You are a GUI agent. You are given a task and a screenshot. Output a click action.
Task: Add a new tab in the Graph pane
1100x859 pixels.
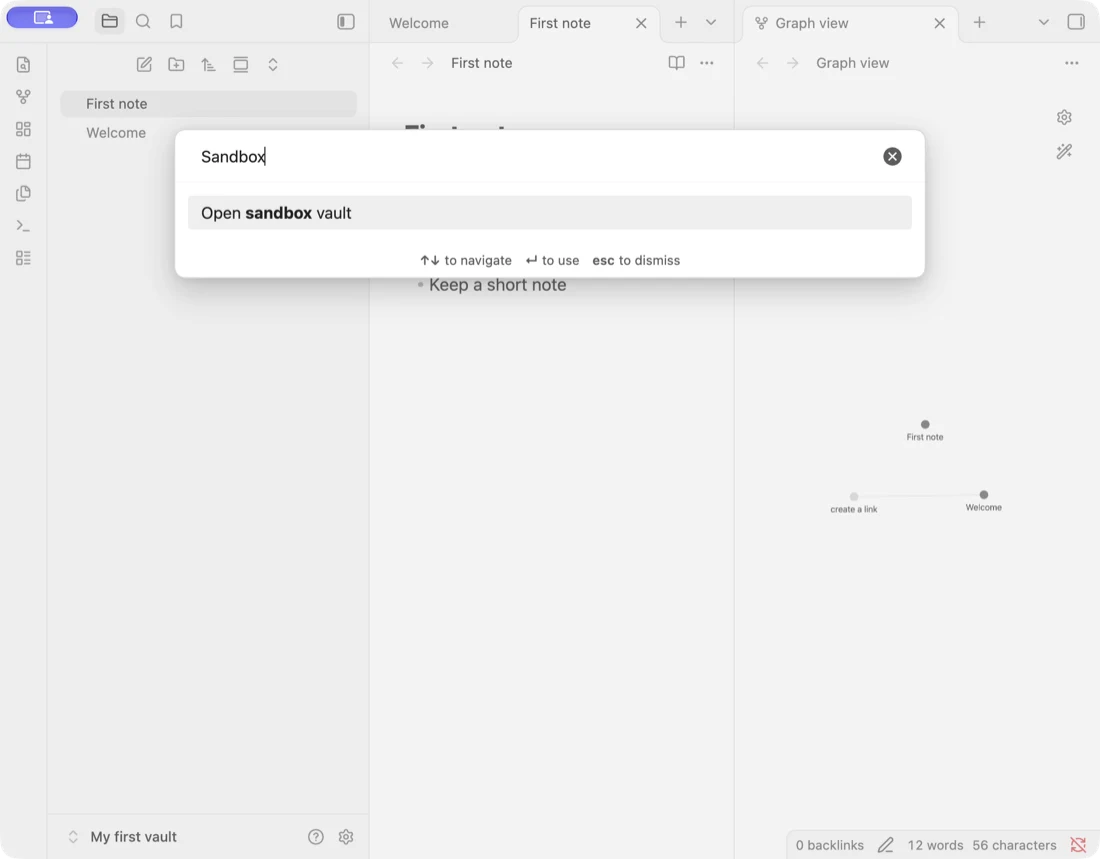(x=979, y=22)
